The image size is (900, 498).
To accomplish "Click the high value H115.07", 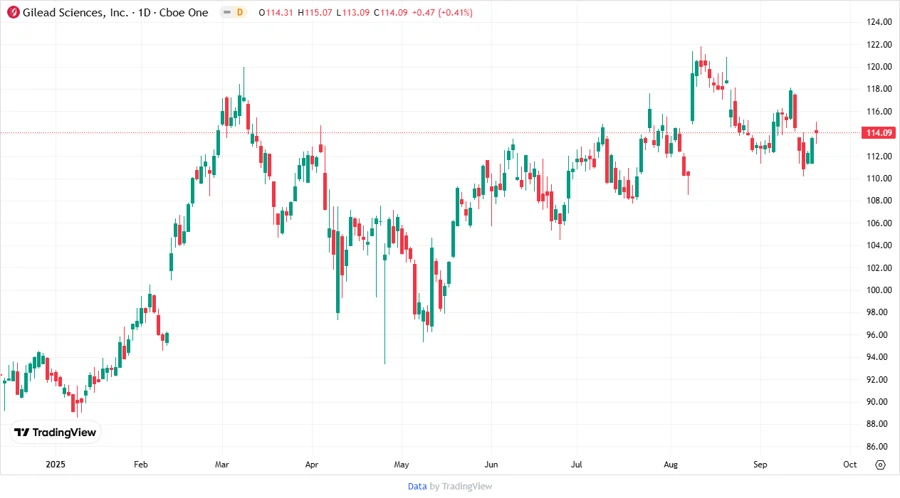I will coord(315,13).
